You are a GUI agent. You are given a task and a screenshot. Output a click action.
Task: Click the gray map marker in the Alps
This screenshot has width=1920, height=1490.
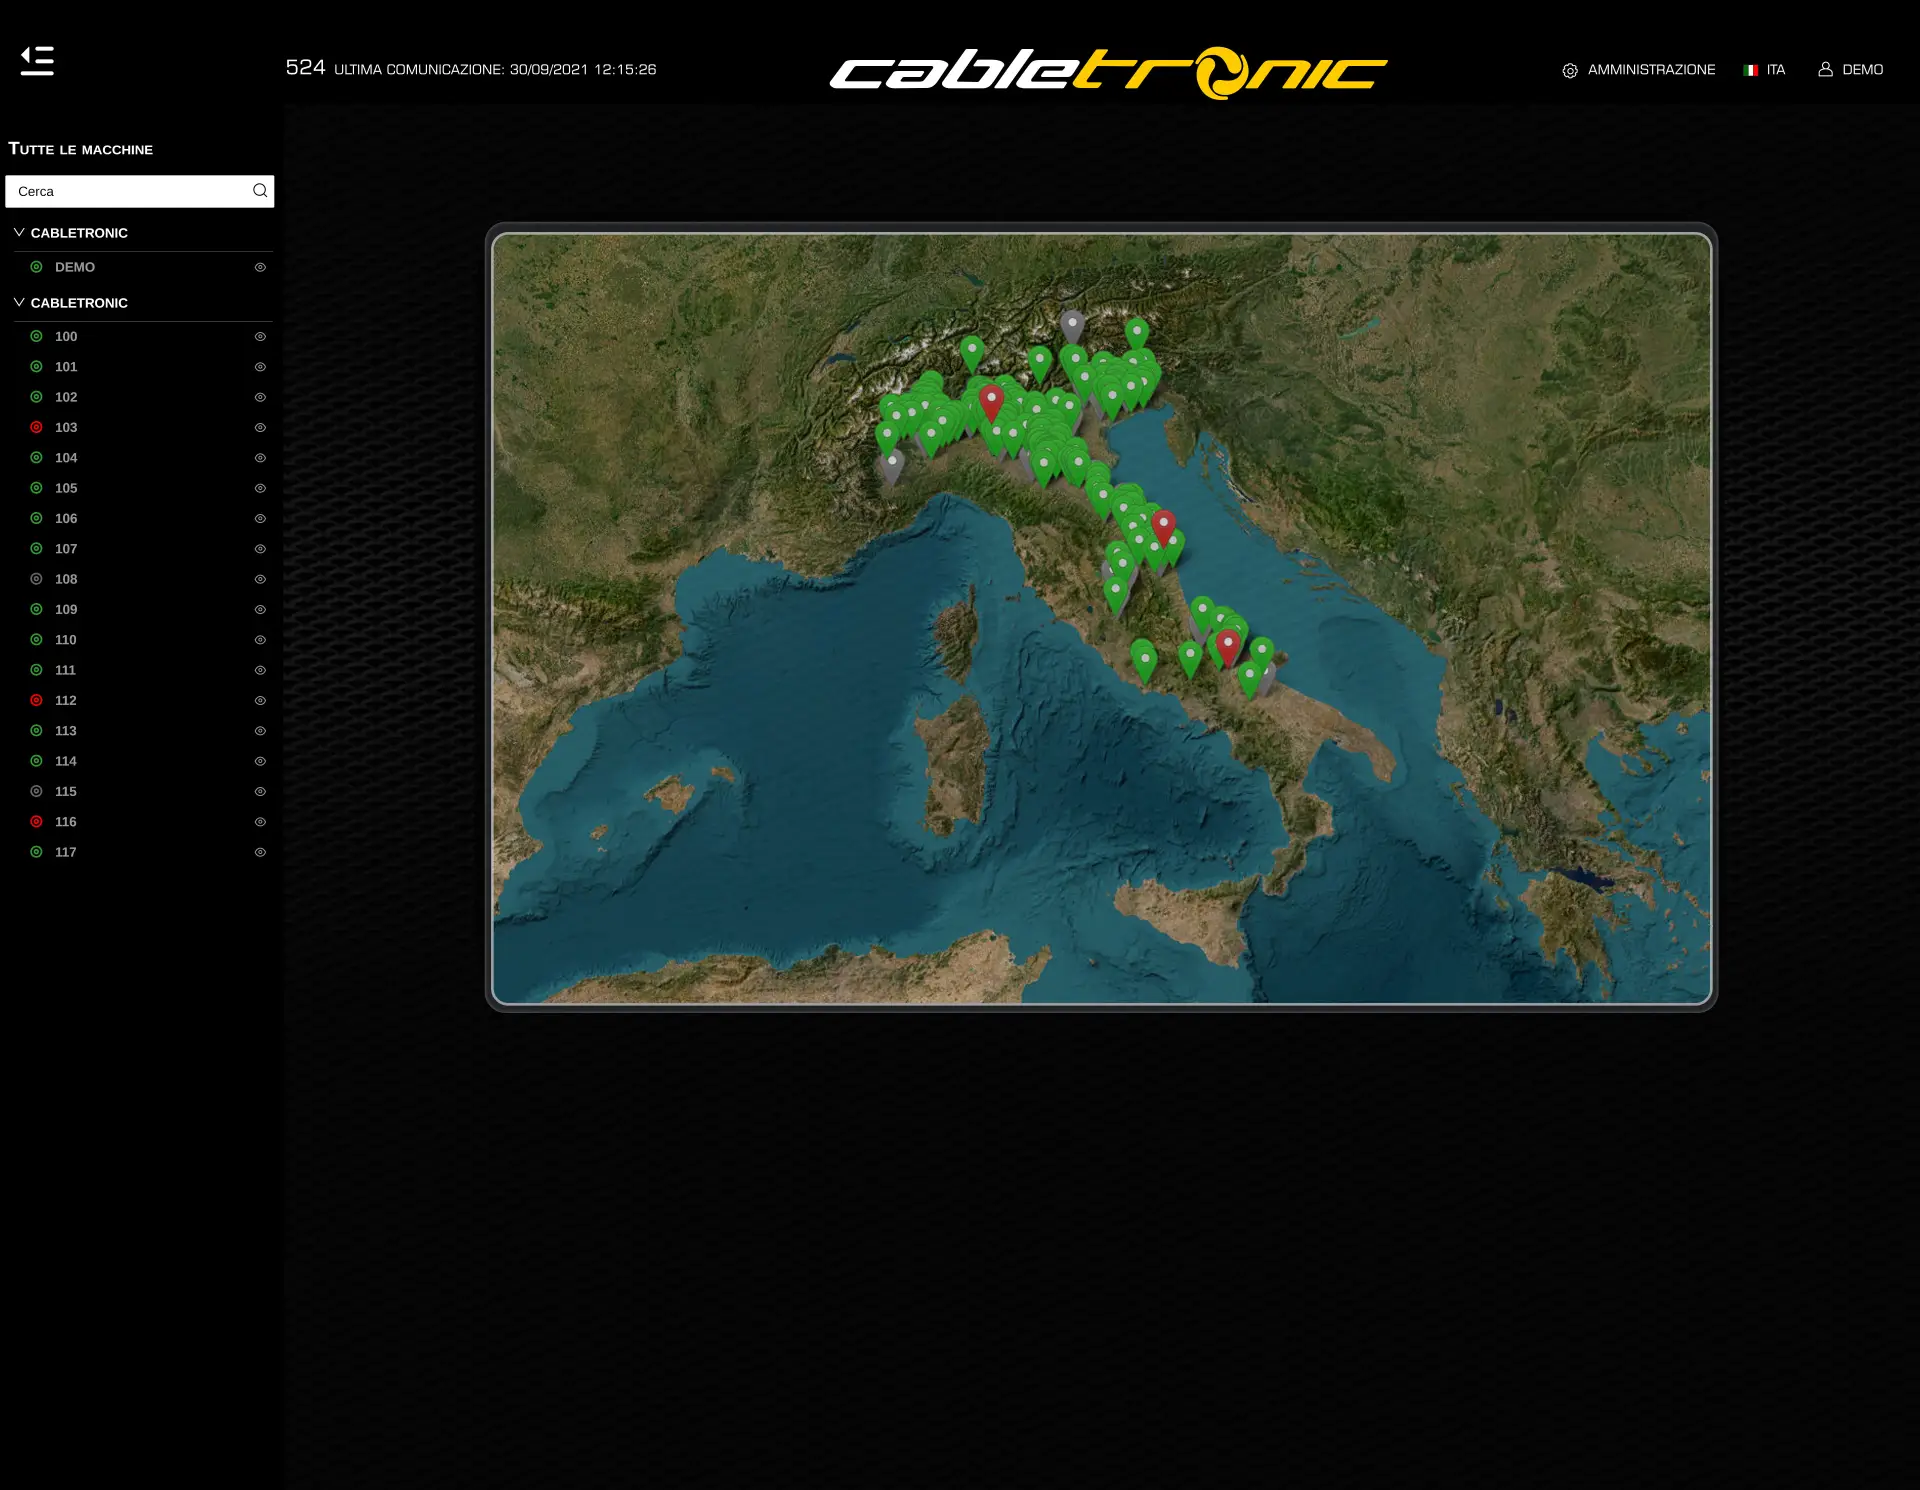[1072, 325]
